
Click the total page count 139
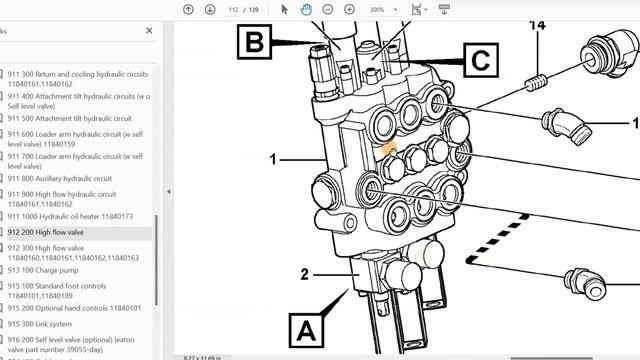tap(253, 9)
